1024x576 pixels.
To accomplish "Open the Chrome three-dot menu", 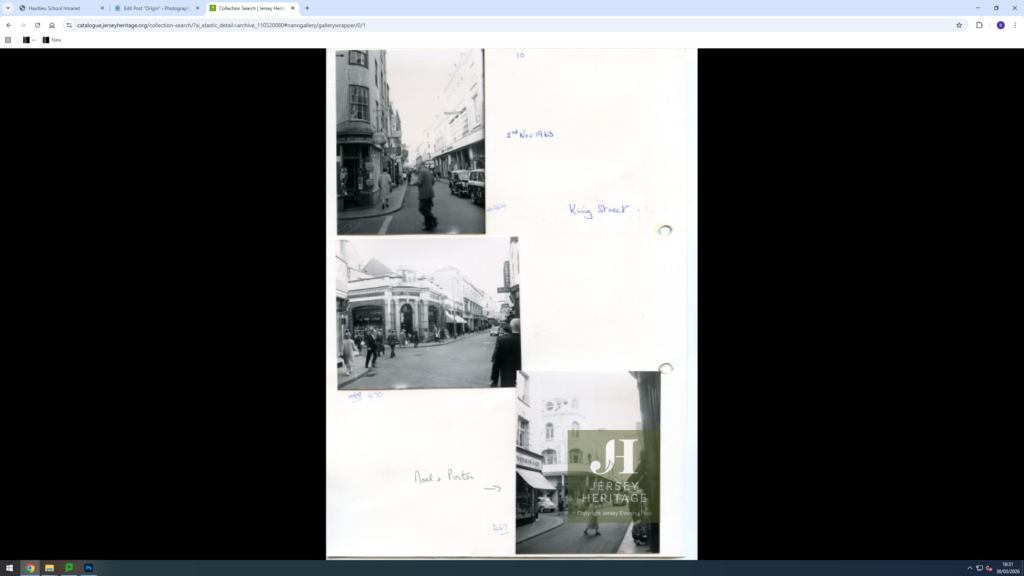I will pos(1015,25).
